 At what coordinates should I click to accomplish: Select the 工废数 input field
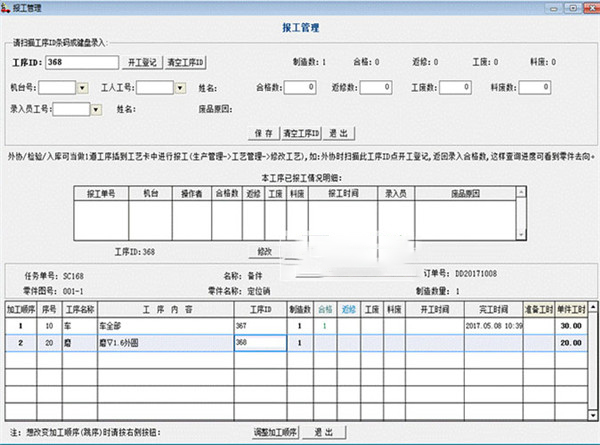tap(459, 87)
